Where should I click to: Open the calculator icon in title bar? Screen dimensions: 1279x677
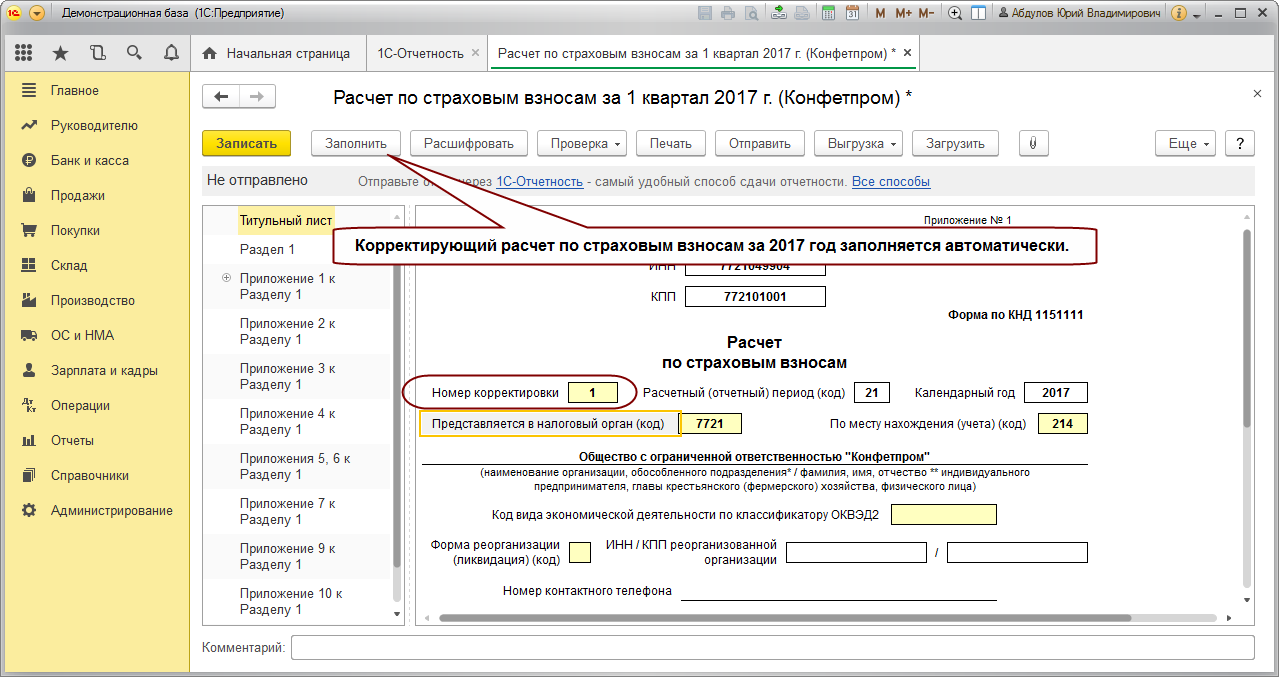point(828,14)
